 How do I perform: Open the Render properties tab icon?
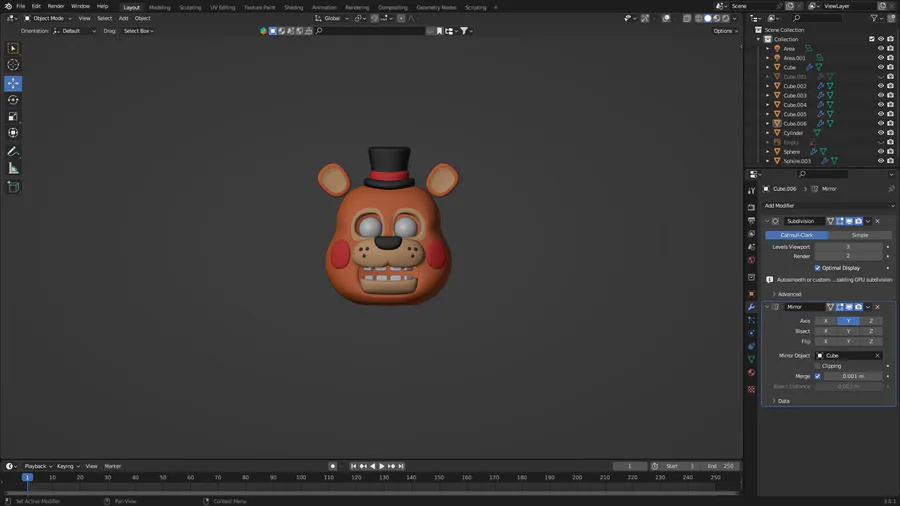coord(751,207)
